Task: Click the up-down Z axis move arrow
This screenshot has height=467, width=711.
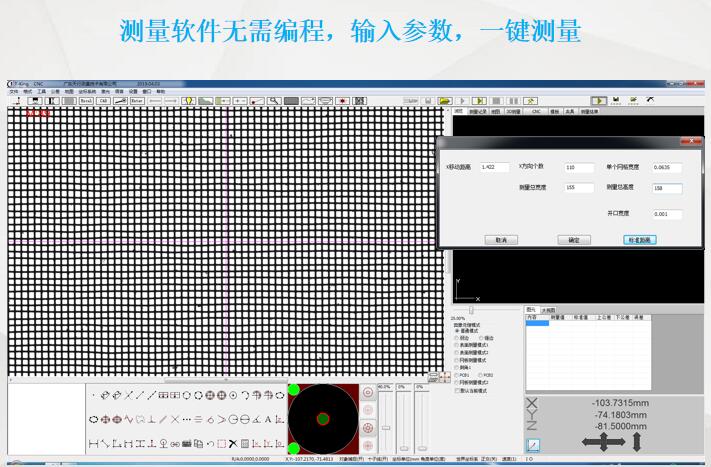Action: 637,442
